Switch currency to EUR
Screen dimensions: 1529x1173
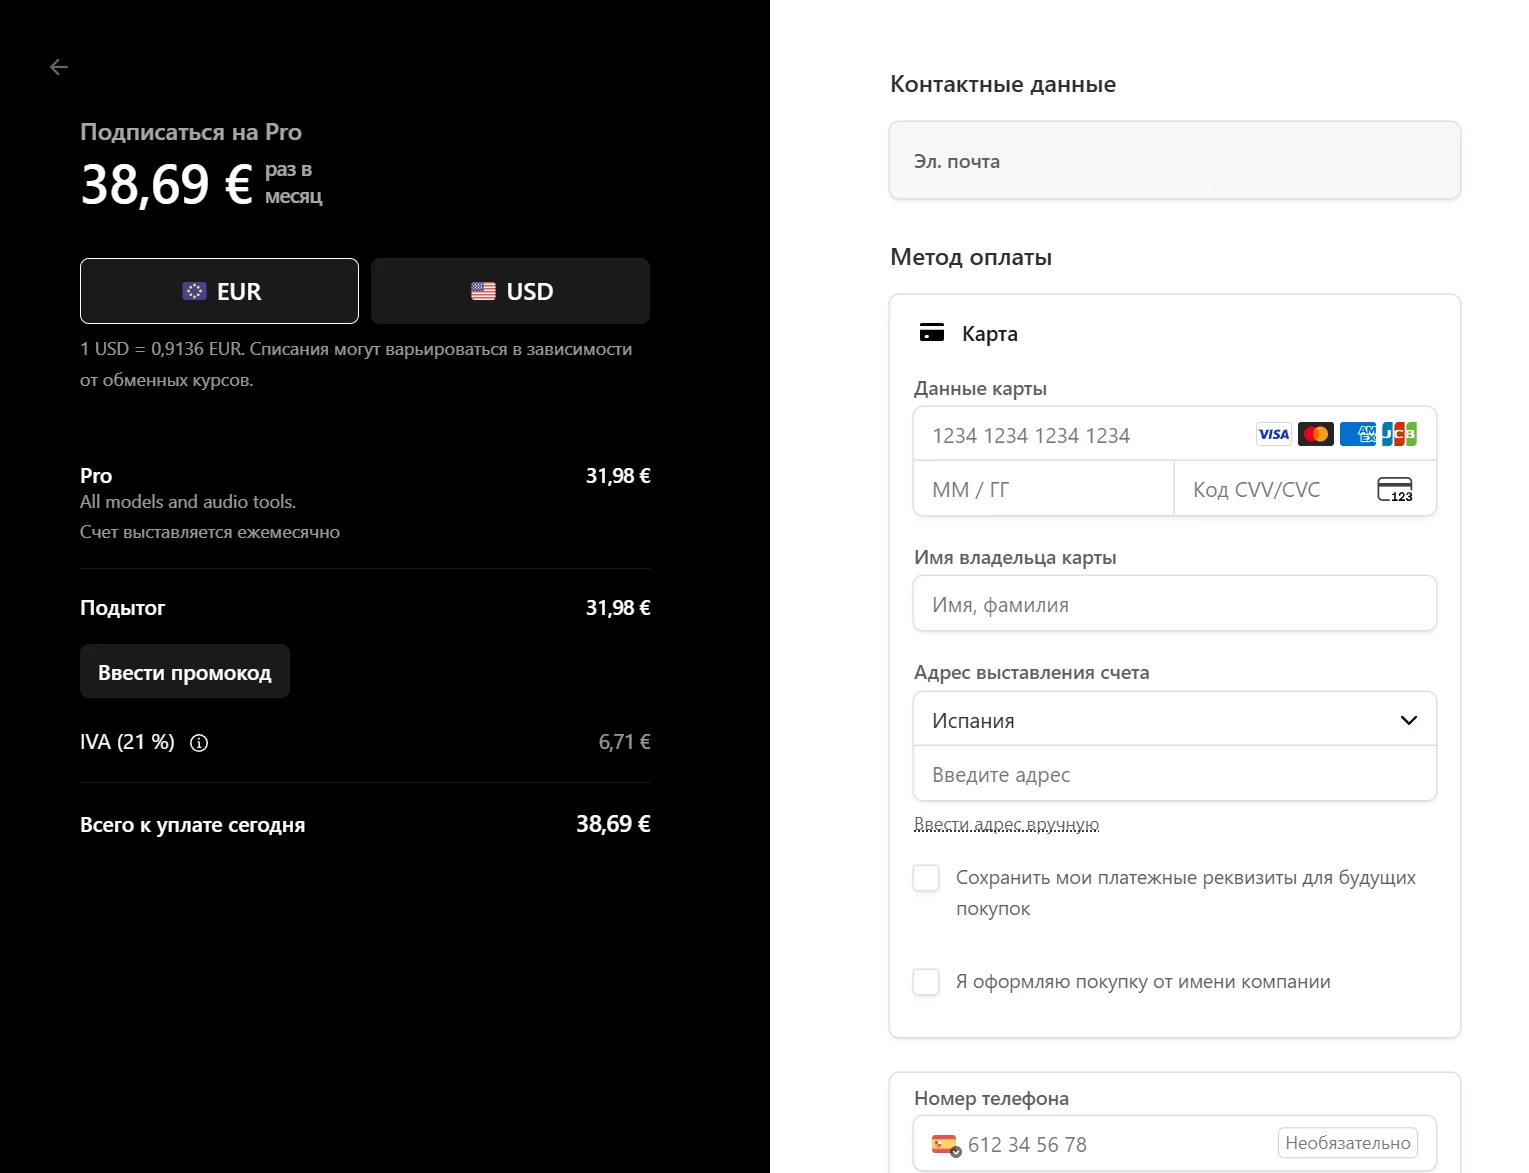tap(219, 291)
